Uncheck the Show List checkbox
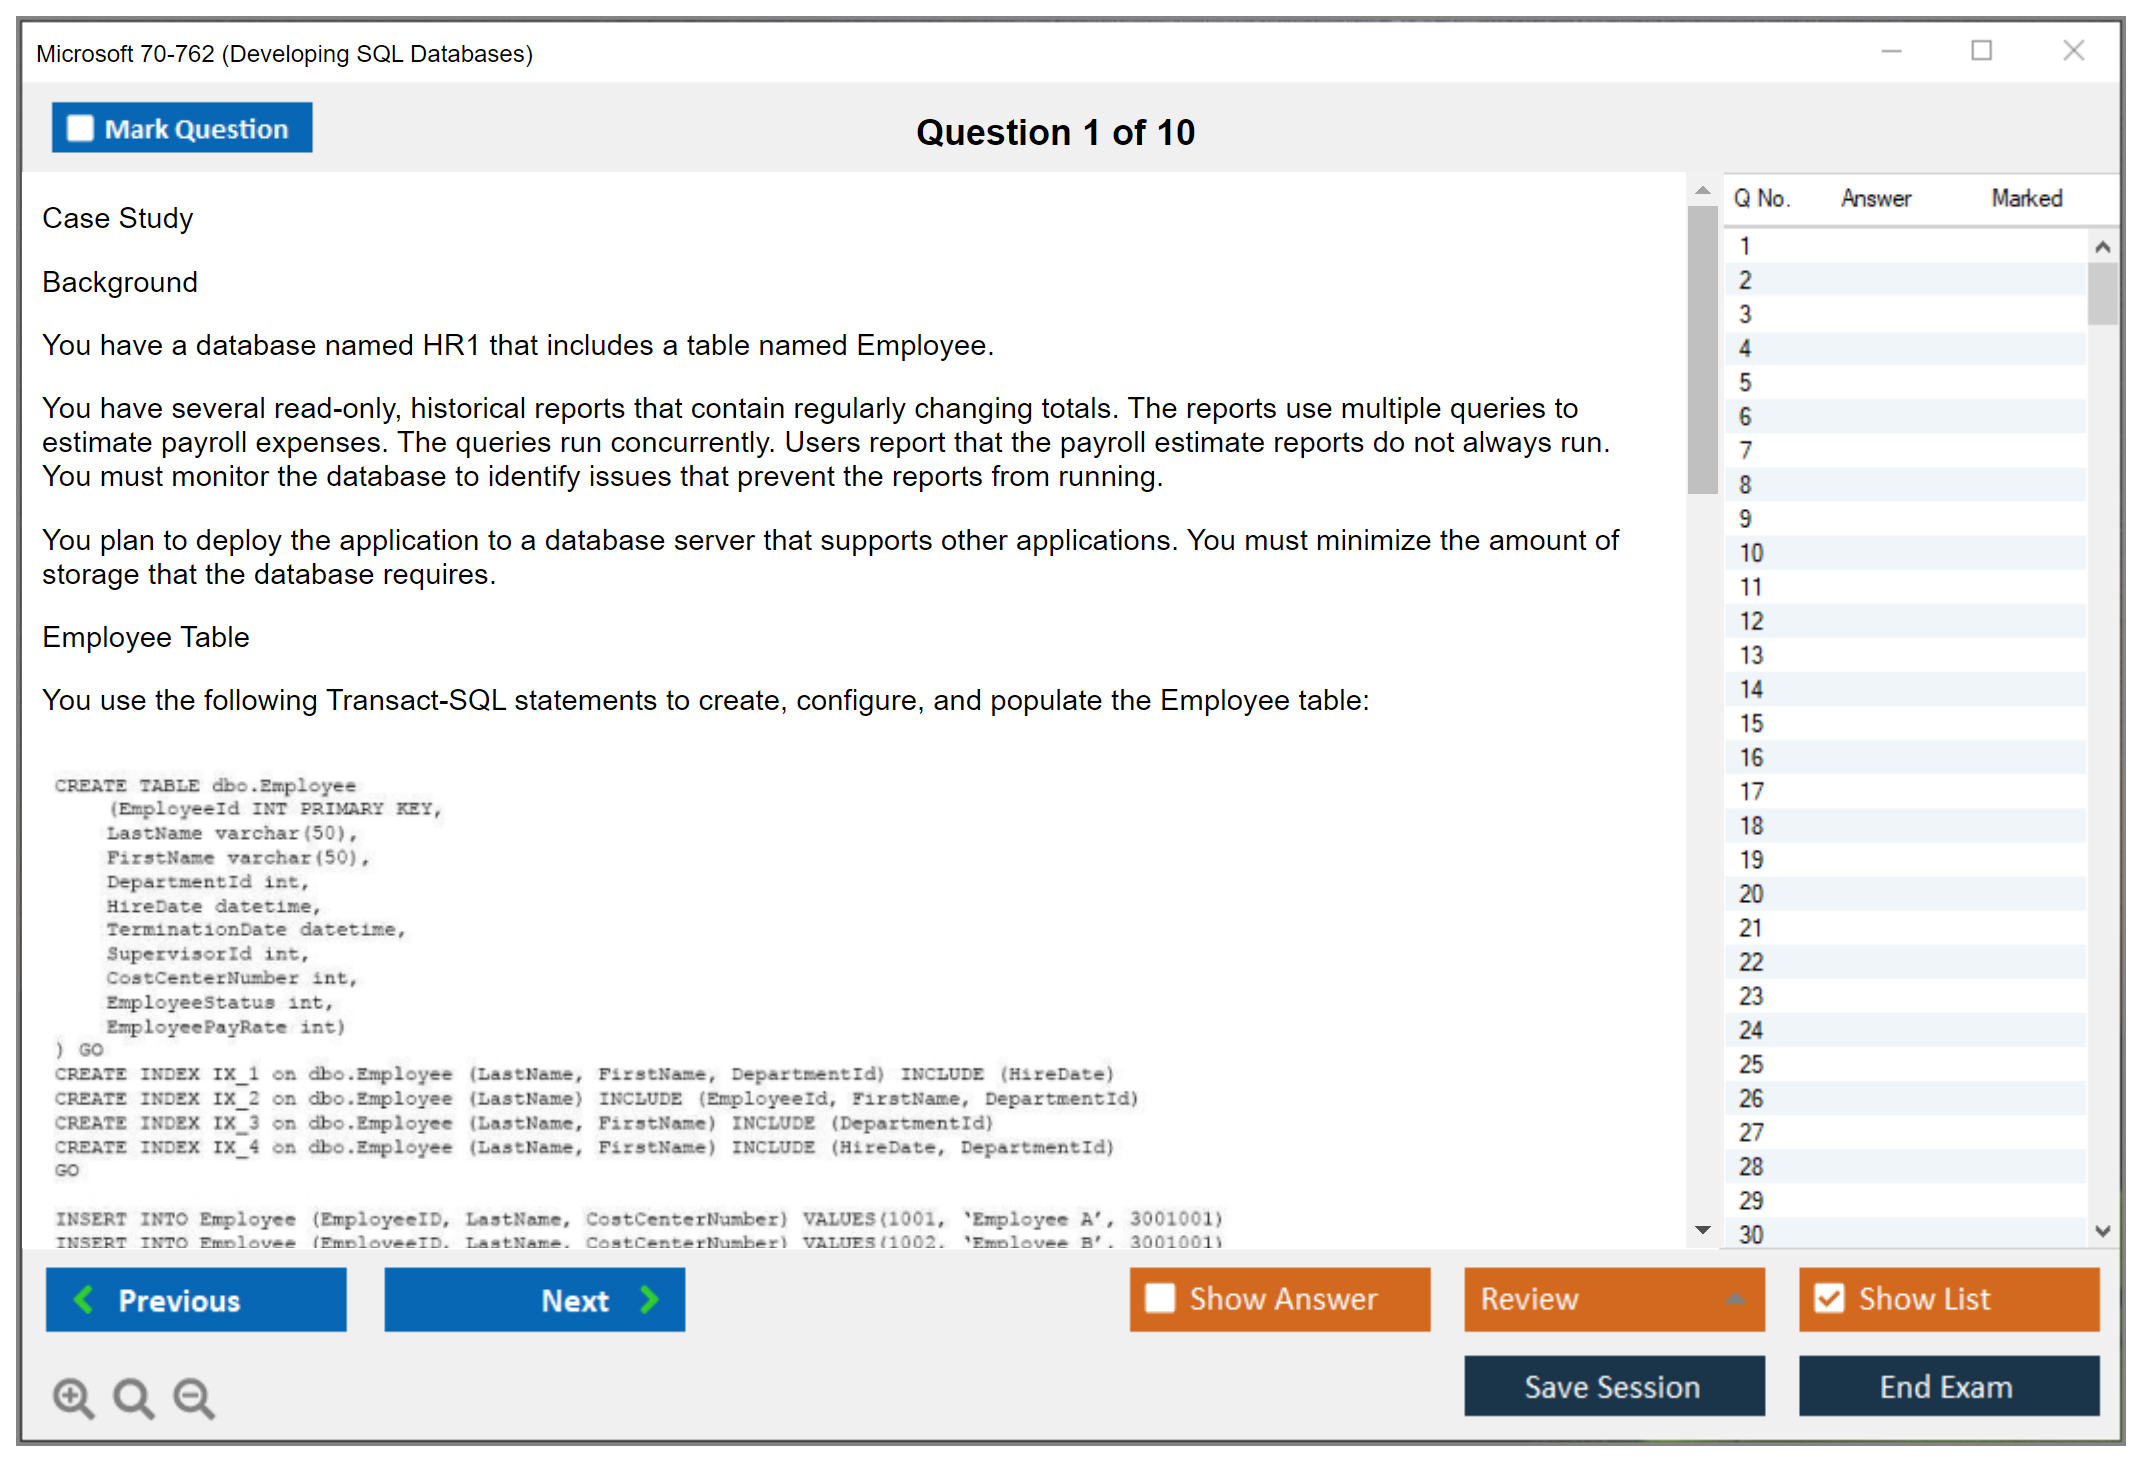 point(1829,1298)
